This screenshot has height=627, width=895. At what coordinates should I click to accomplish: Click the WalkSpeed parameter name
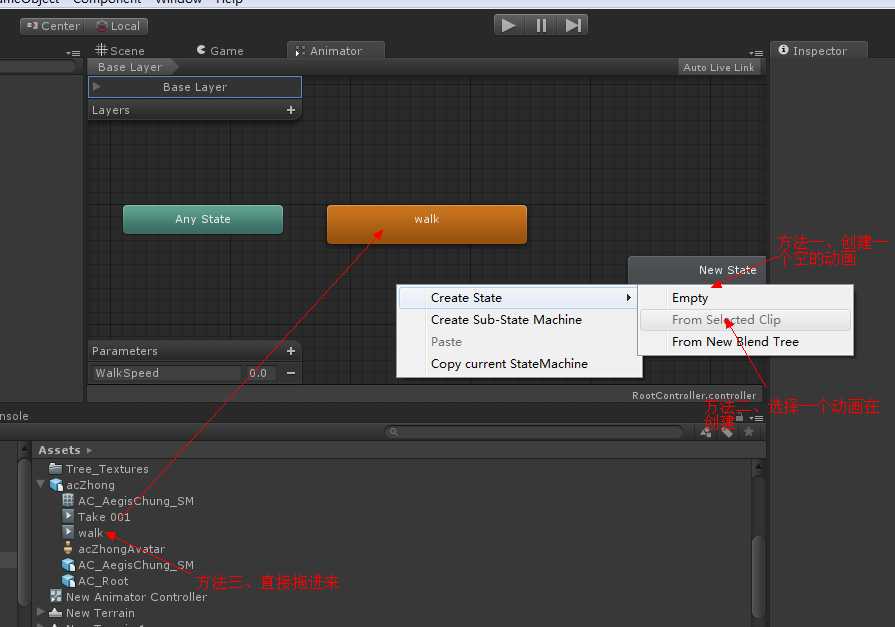tap(127, 373)
